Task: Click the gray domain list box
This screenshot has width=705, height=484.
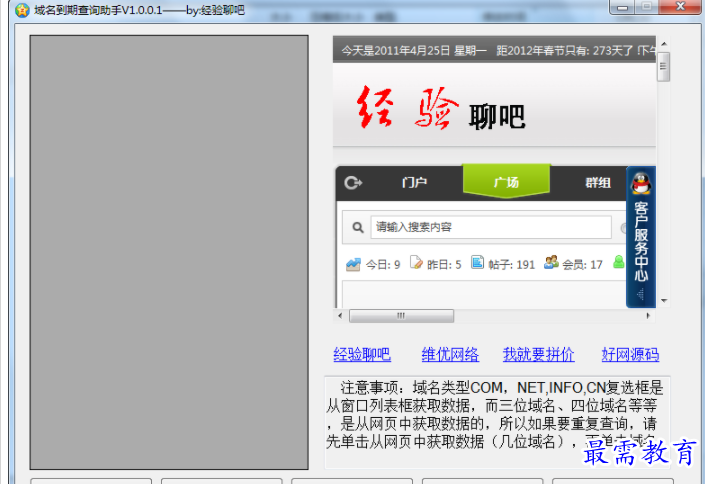Action: [x=169, y=252]
